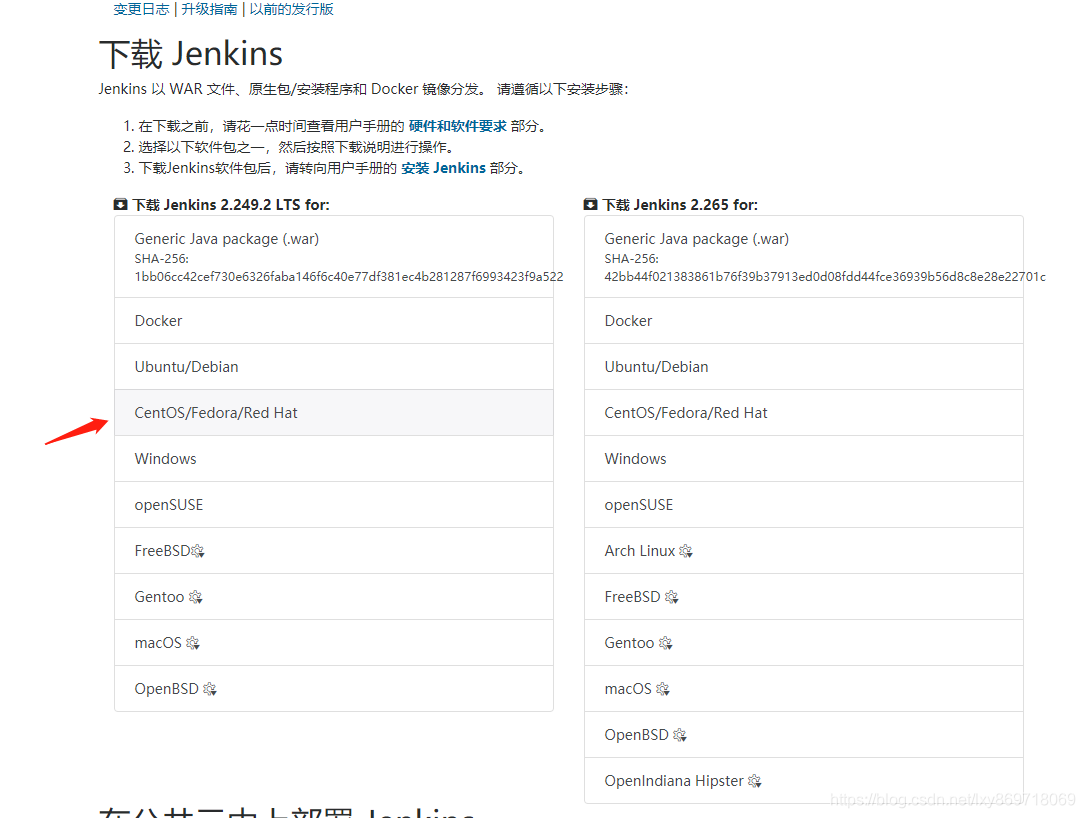Select Docker under 2.249.2 LTS

point(334,321)
